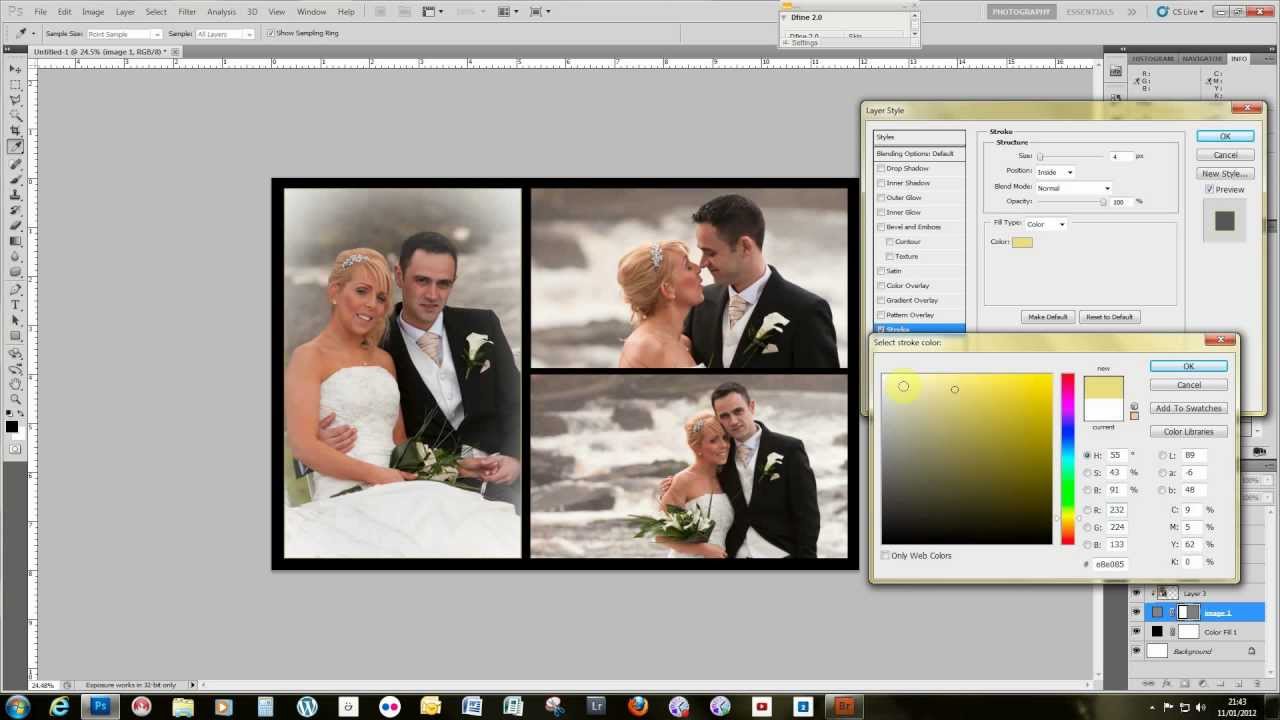This screenshot has width=1280, height=720.
Task: Select the Rectangular Marquee tool
Action: click(15, 85)
